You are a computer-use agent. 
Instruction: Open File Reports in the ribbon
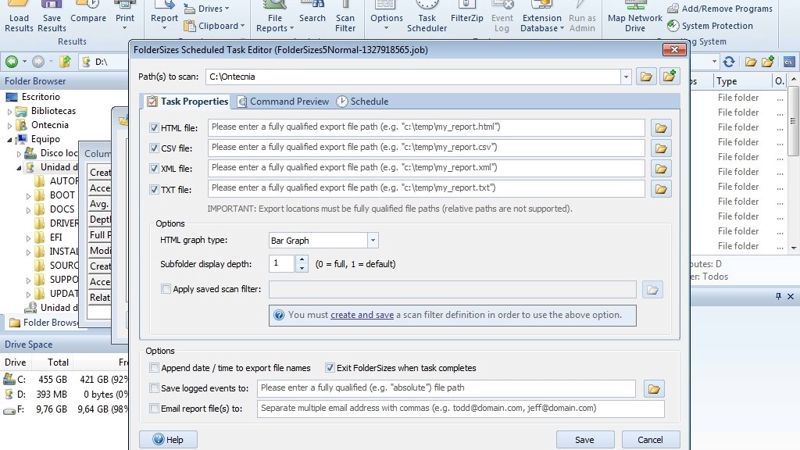[275, 17]
